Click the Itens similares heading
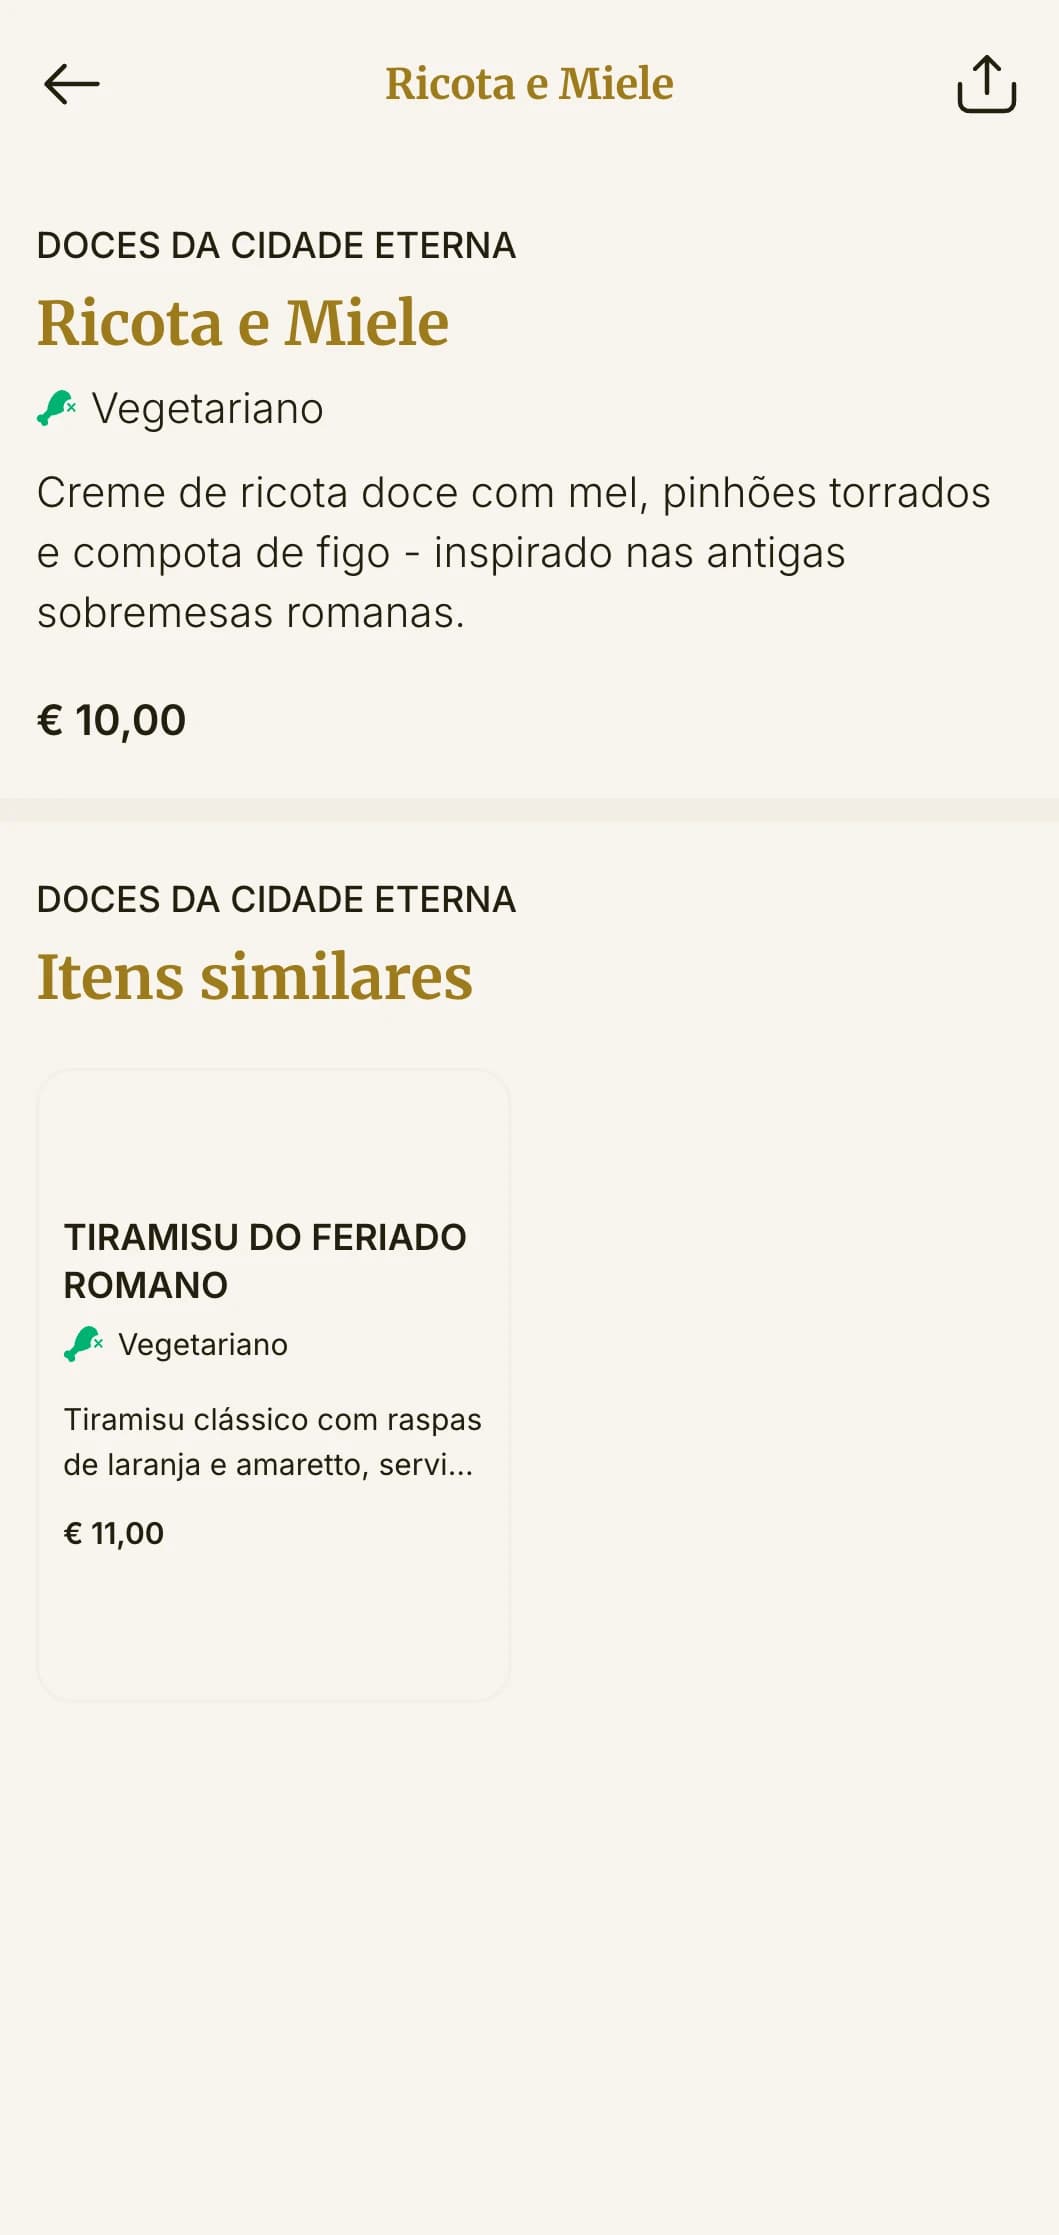Viewport: 1059px width, 2235px height. click(x=255, y=977)
